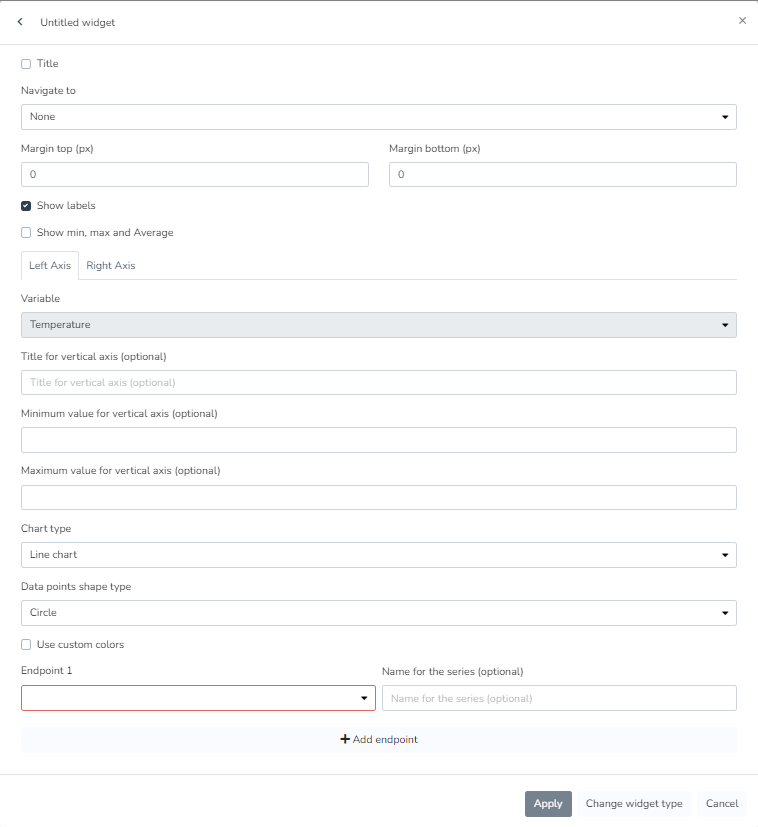Open the Endpoint 1 dropdown
Image resolution: width=758 pixels, height=827 pixels.
tap(198, 698)
